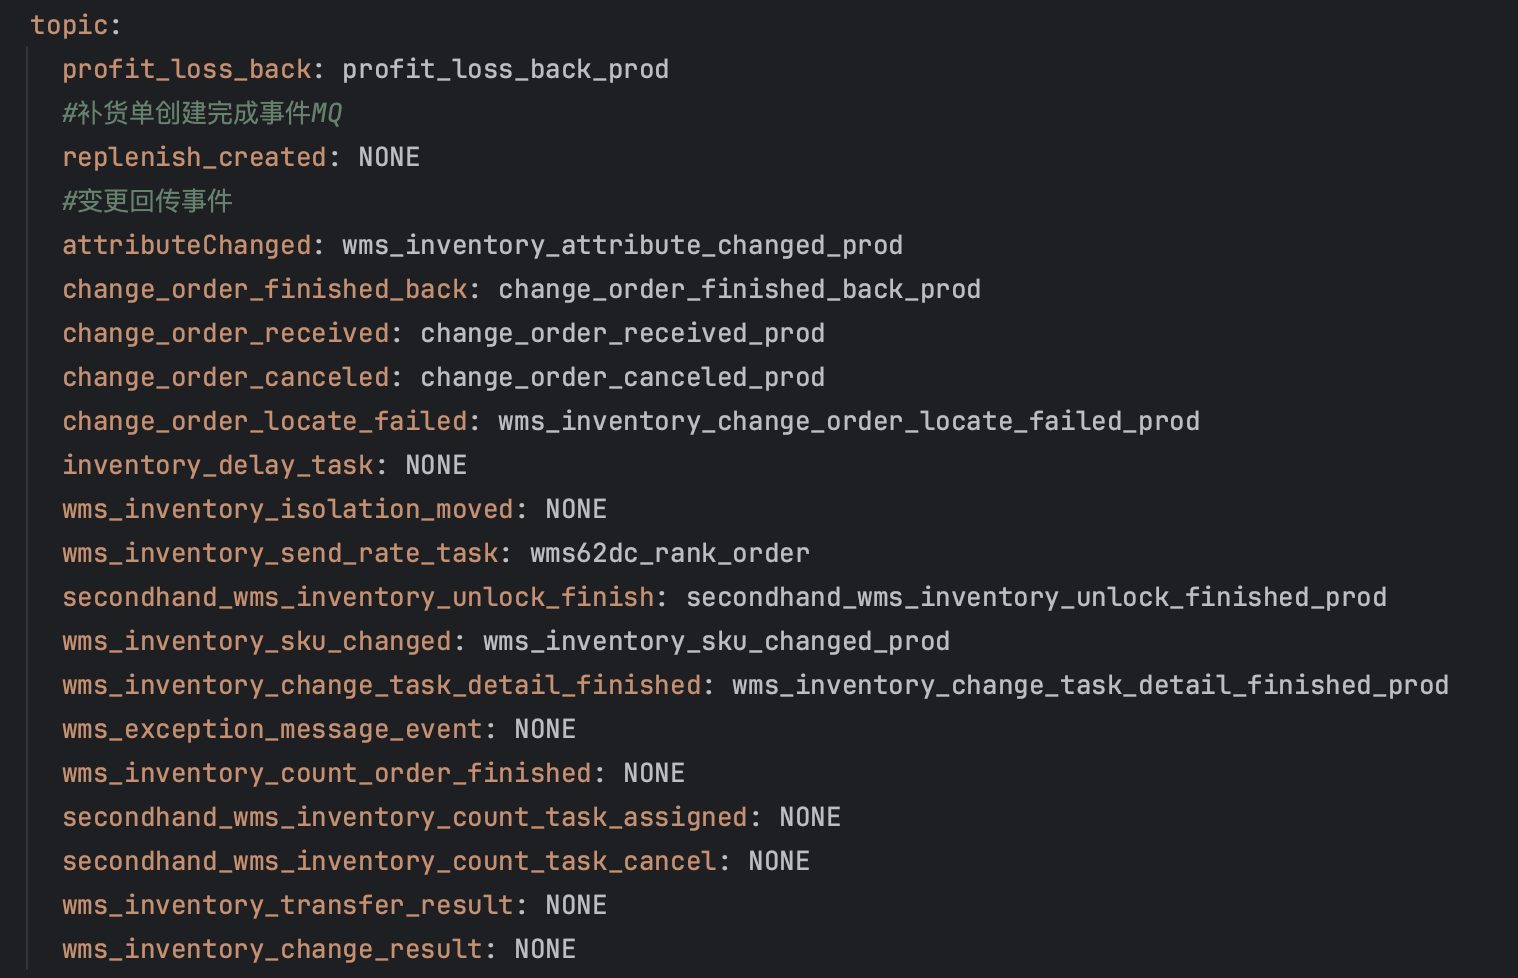Click the secondhand_wms_inventory_count_task_assigned key
Screen dimensions: 1518x978
click(x=405, y=817)
